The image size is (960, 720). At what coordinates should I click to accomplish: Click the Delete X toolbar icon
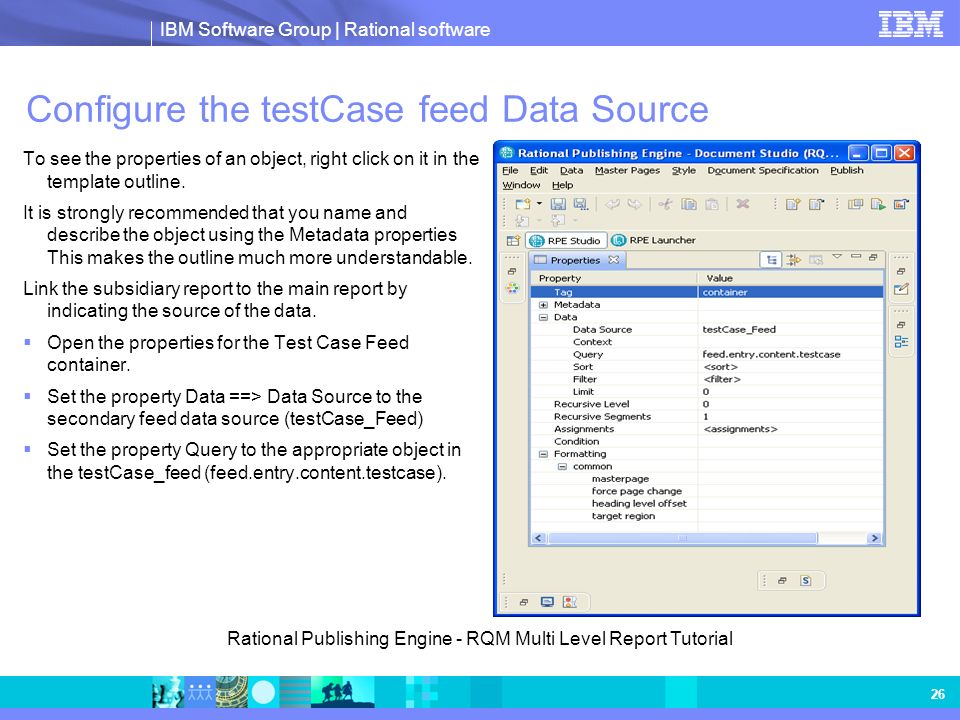(x=743, y=203)
